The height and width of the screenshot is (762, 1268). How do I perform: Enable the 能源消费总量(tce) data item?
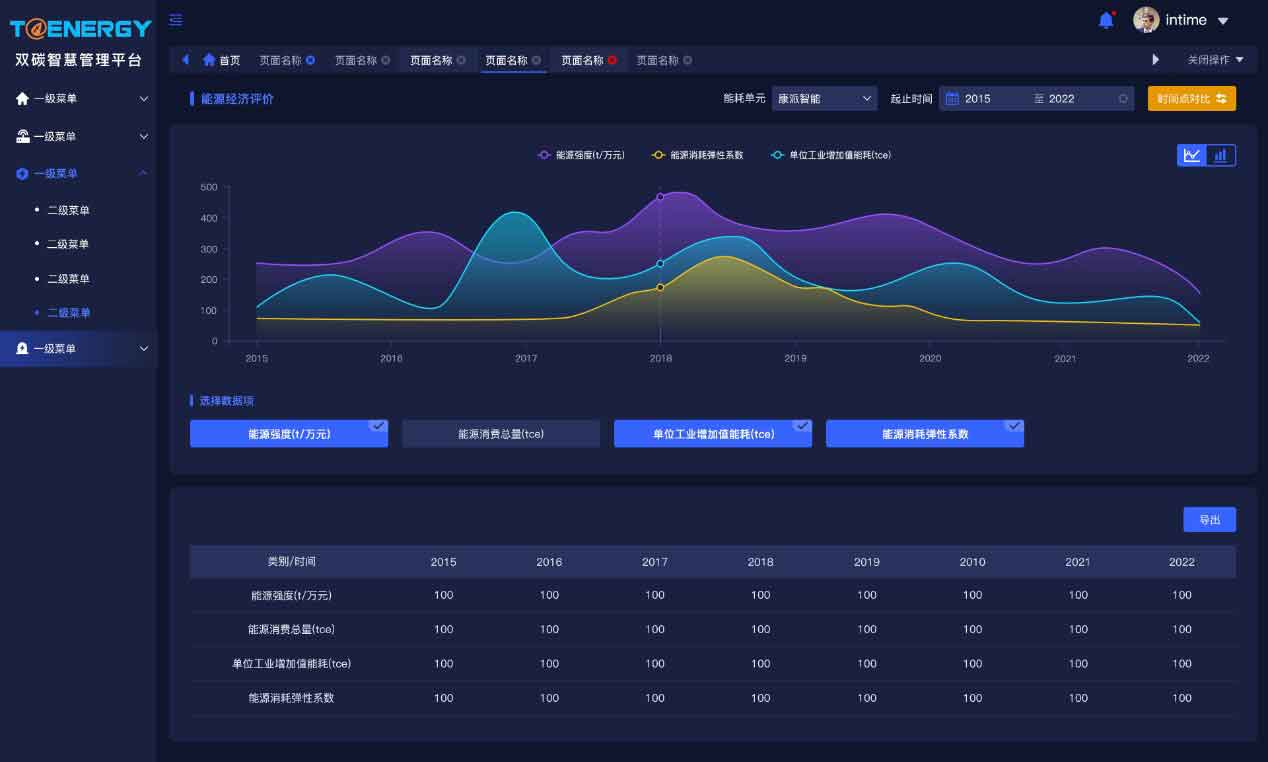(x=500, y=434)
